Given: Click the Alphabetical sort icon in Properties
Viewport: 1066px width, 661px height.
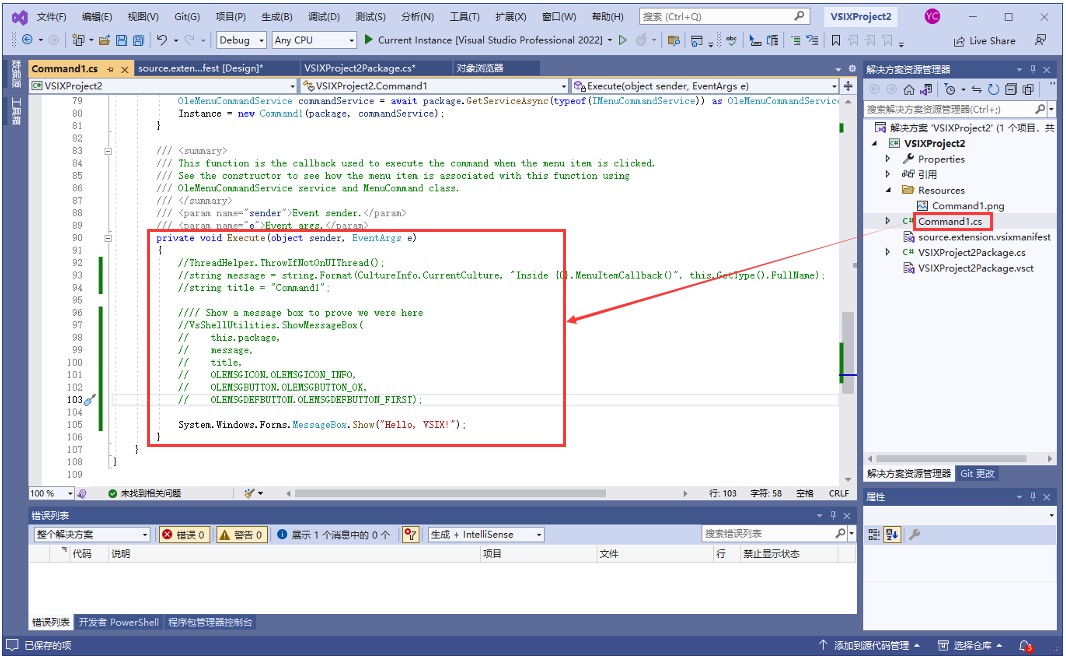Looking at the screenshot, I should [892, 535].
